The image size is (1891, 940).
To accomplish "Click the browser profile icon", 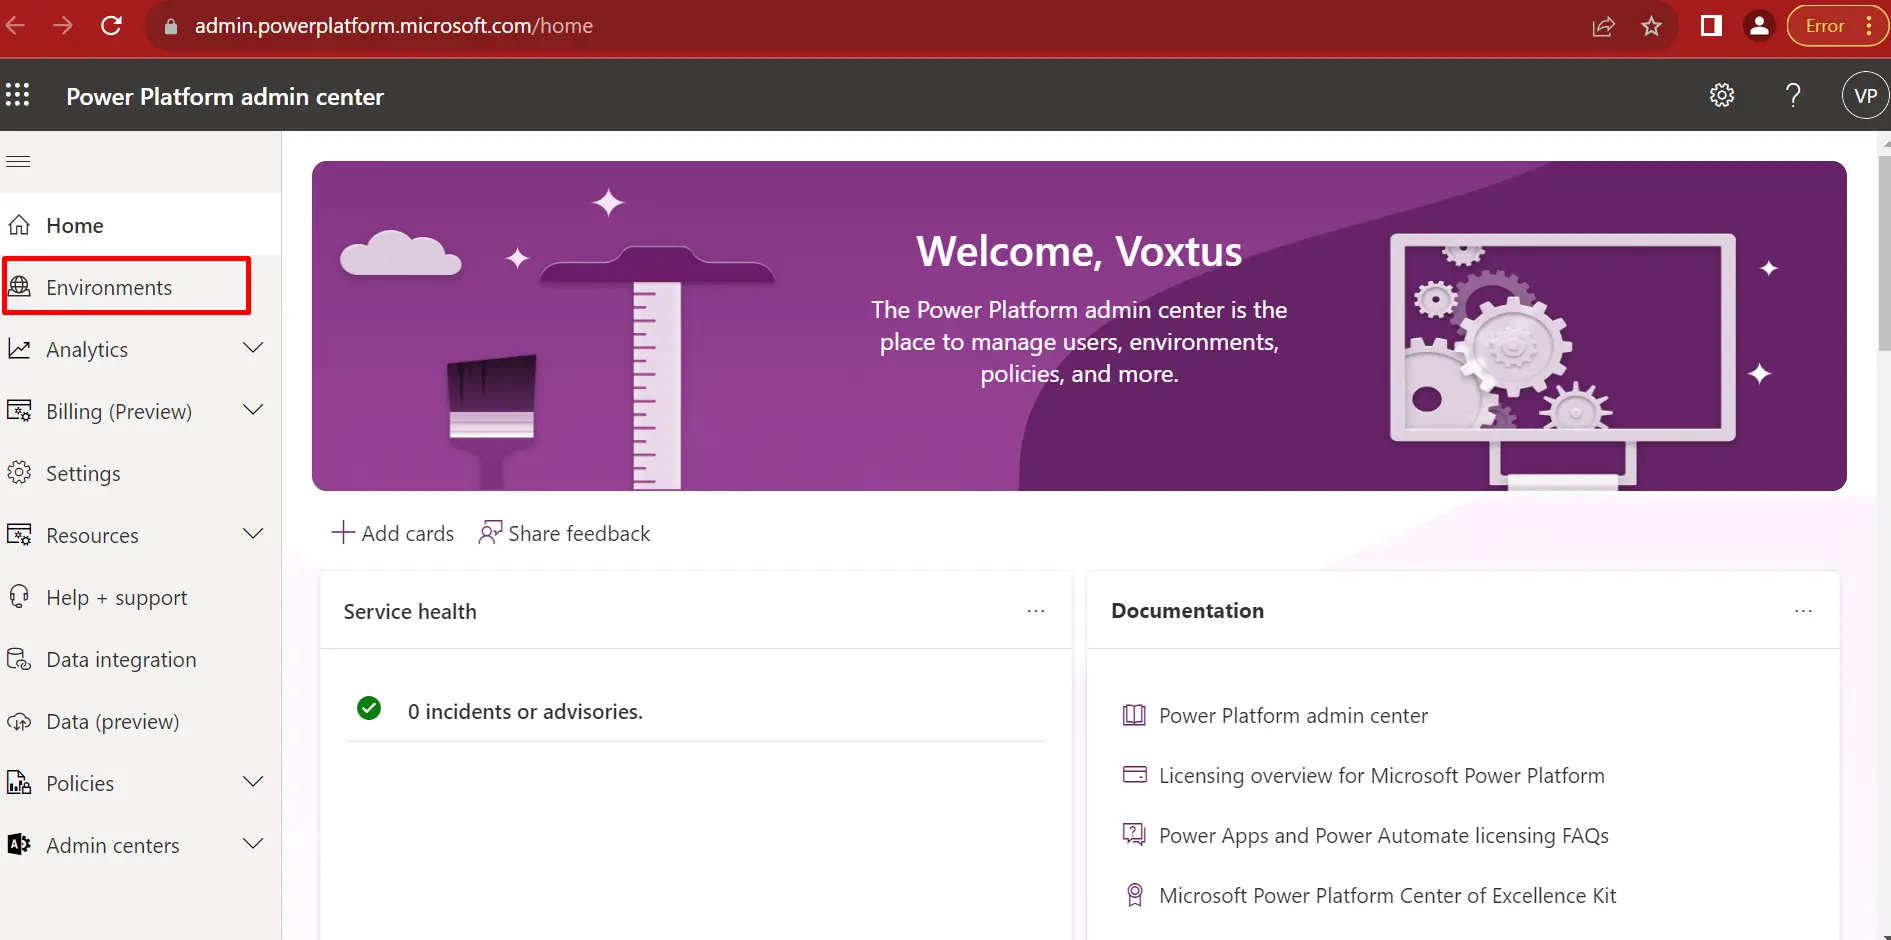I will [1759, 26].
